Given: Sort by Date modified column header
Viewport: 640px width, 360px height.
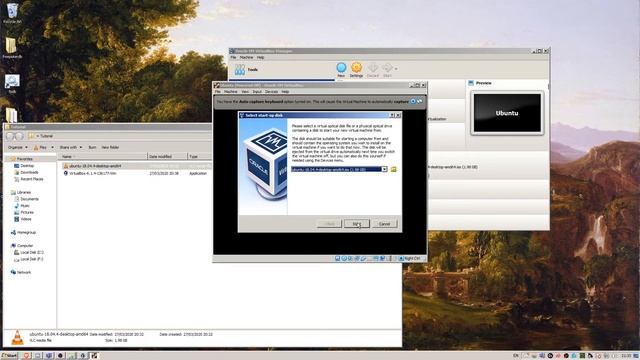Looking at the screenshot, I should (x=167, y=156).
